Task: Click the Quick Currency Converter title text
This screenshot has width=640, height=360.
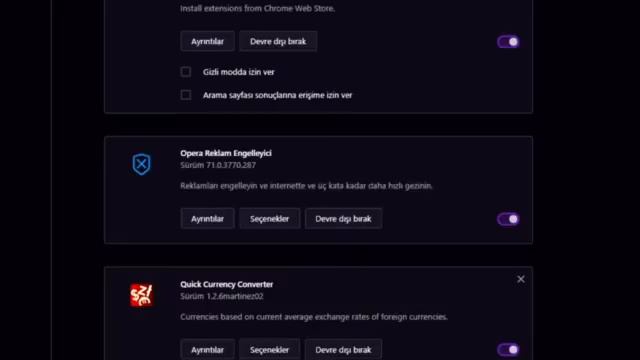Action: [227, 284]
